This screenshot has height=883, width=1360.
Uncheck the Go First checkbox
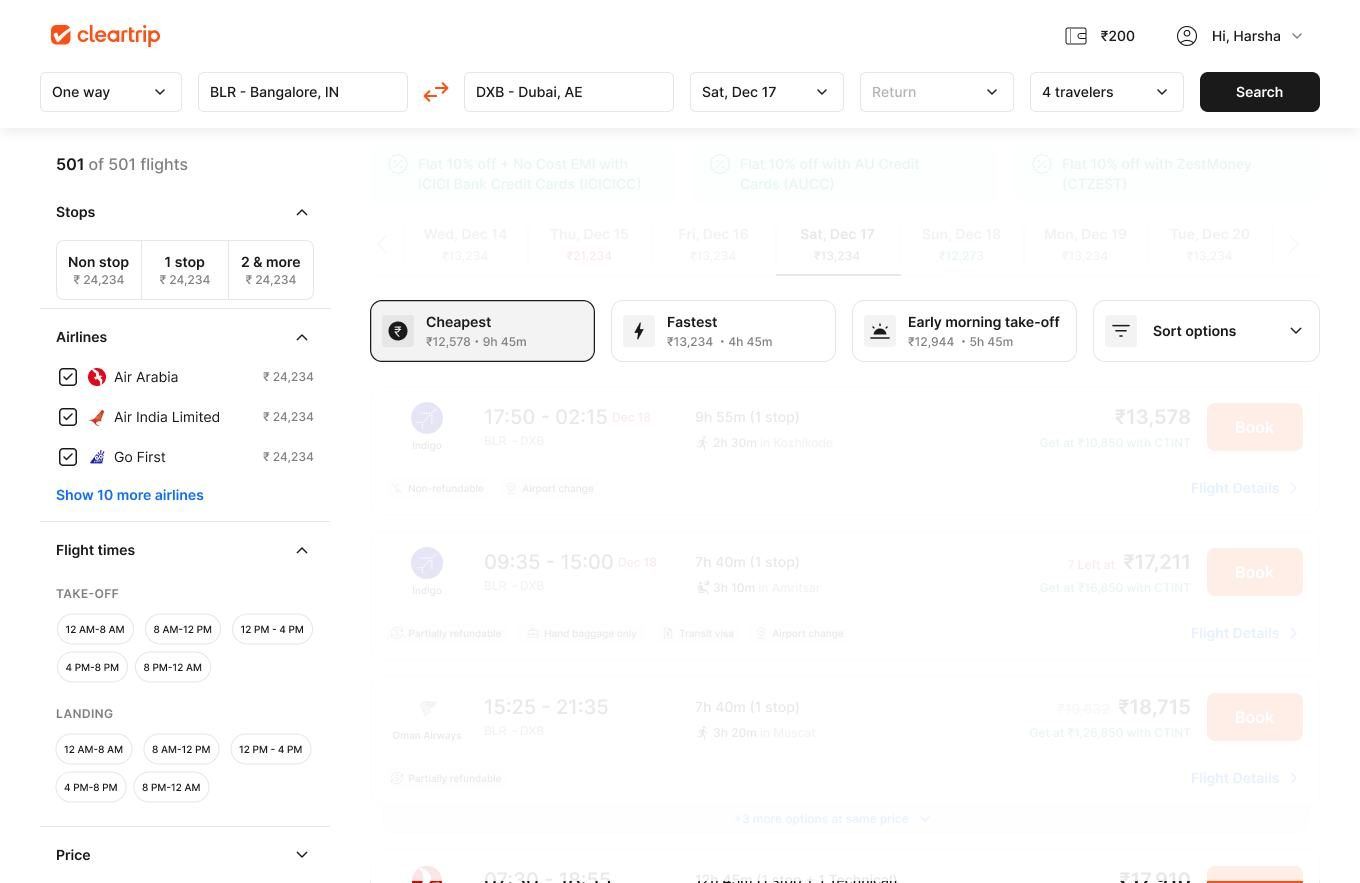68,457
